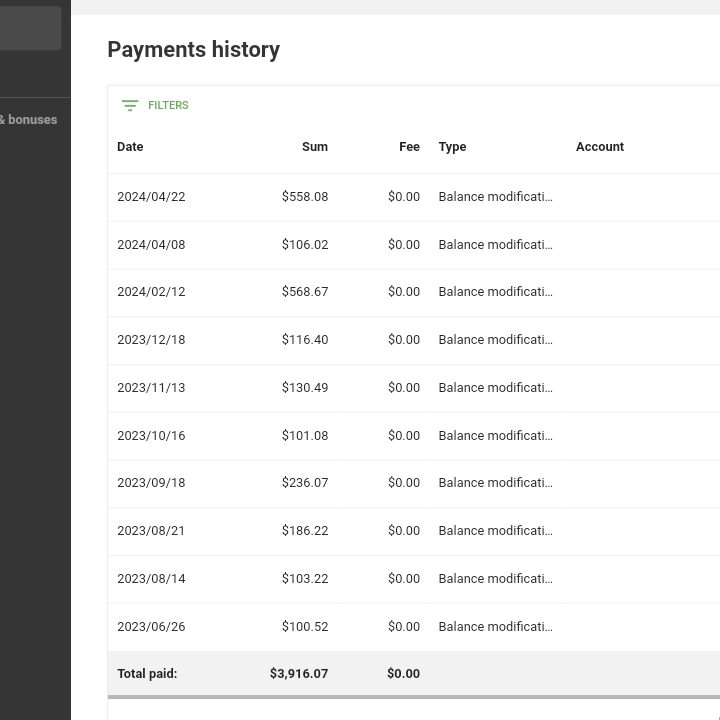Image resolution: width=720 pixels, height=720 pixels.
Task: Select the 2023/10/16 payment date
Action: (151, 436)
